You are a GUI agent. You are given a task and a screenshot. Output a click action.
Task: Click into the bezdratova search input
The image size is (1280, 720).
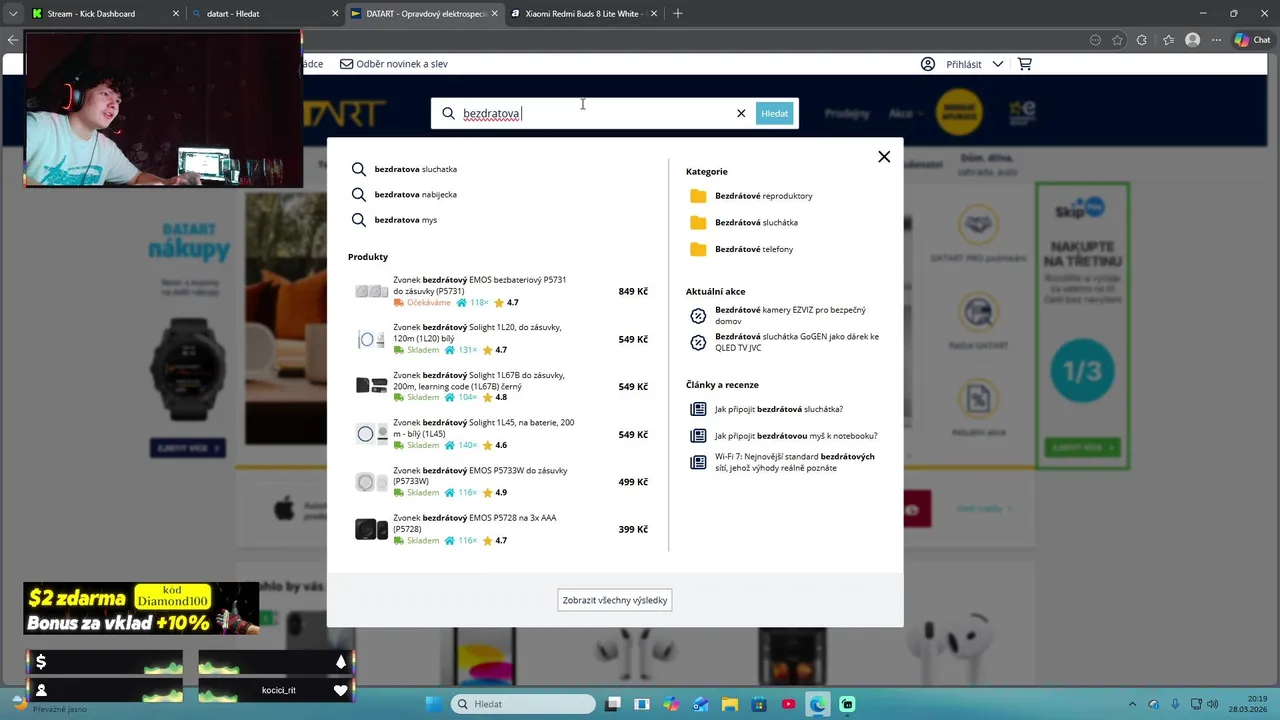pos(595,113)
